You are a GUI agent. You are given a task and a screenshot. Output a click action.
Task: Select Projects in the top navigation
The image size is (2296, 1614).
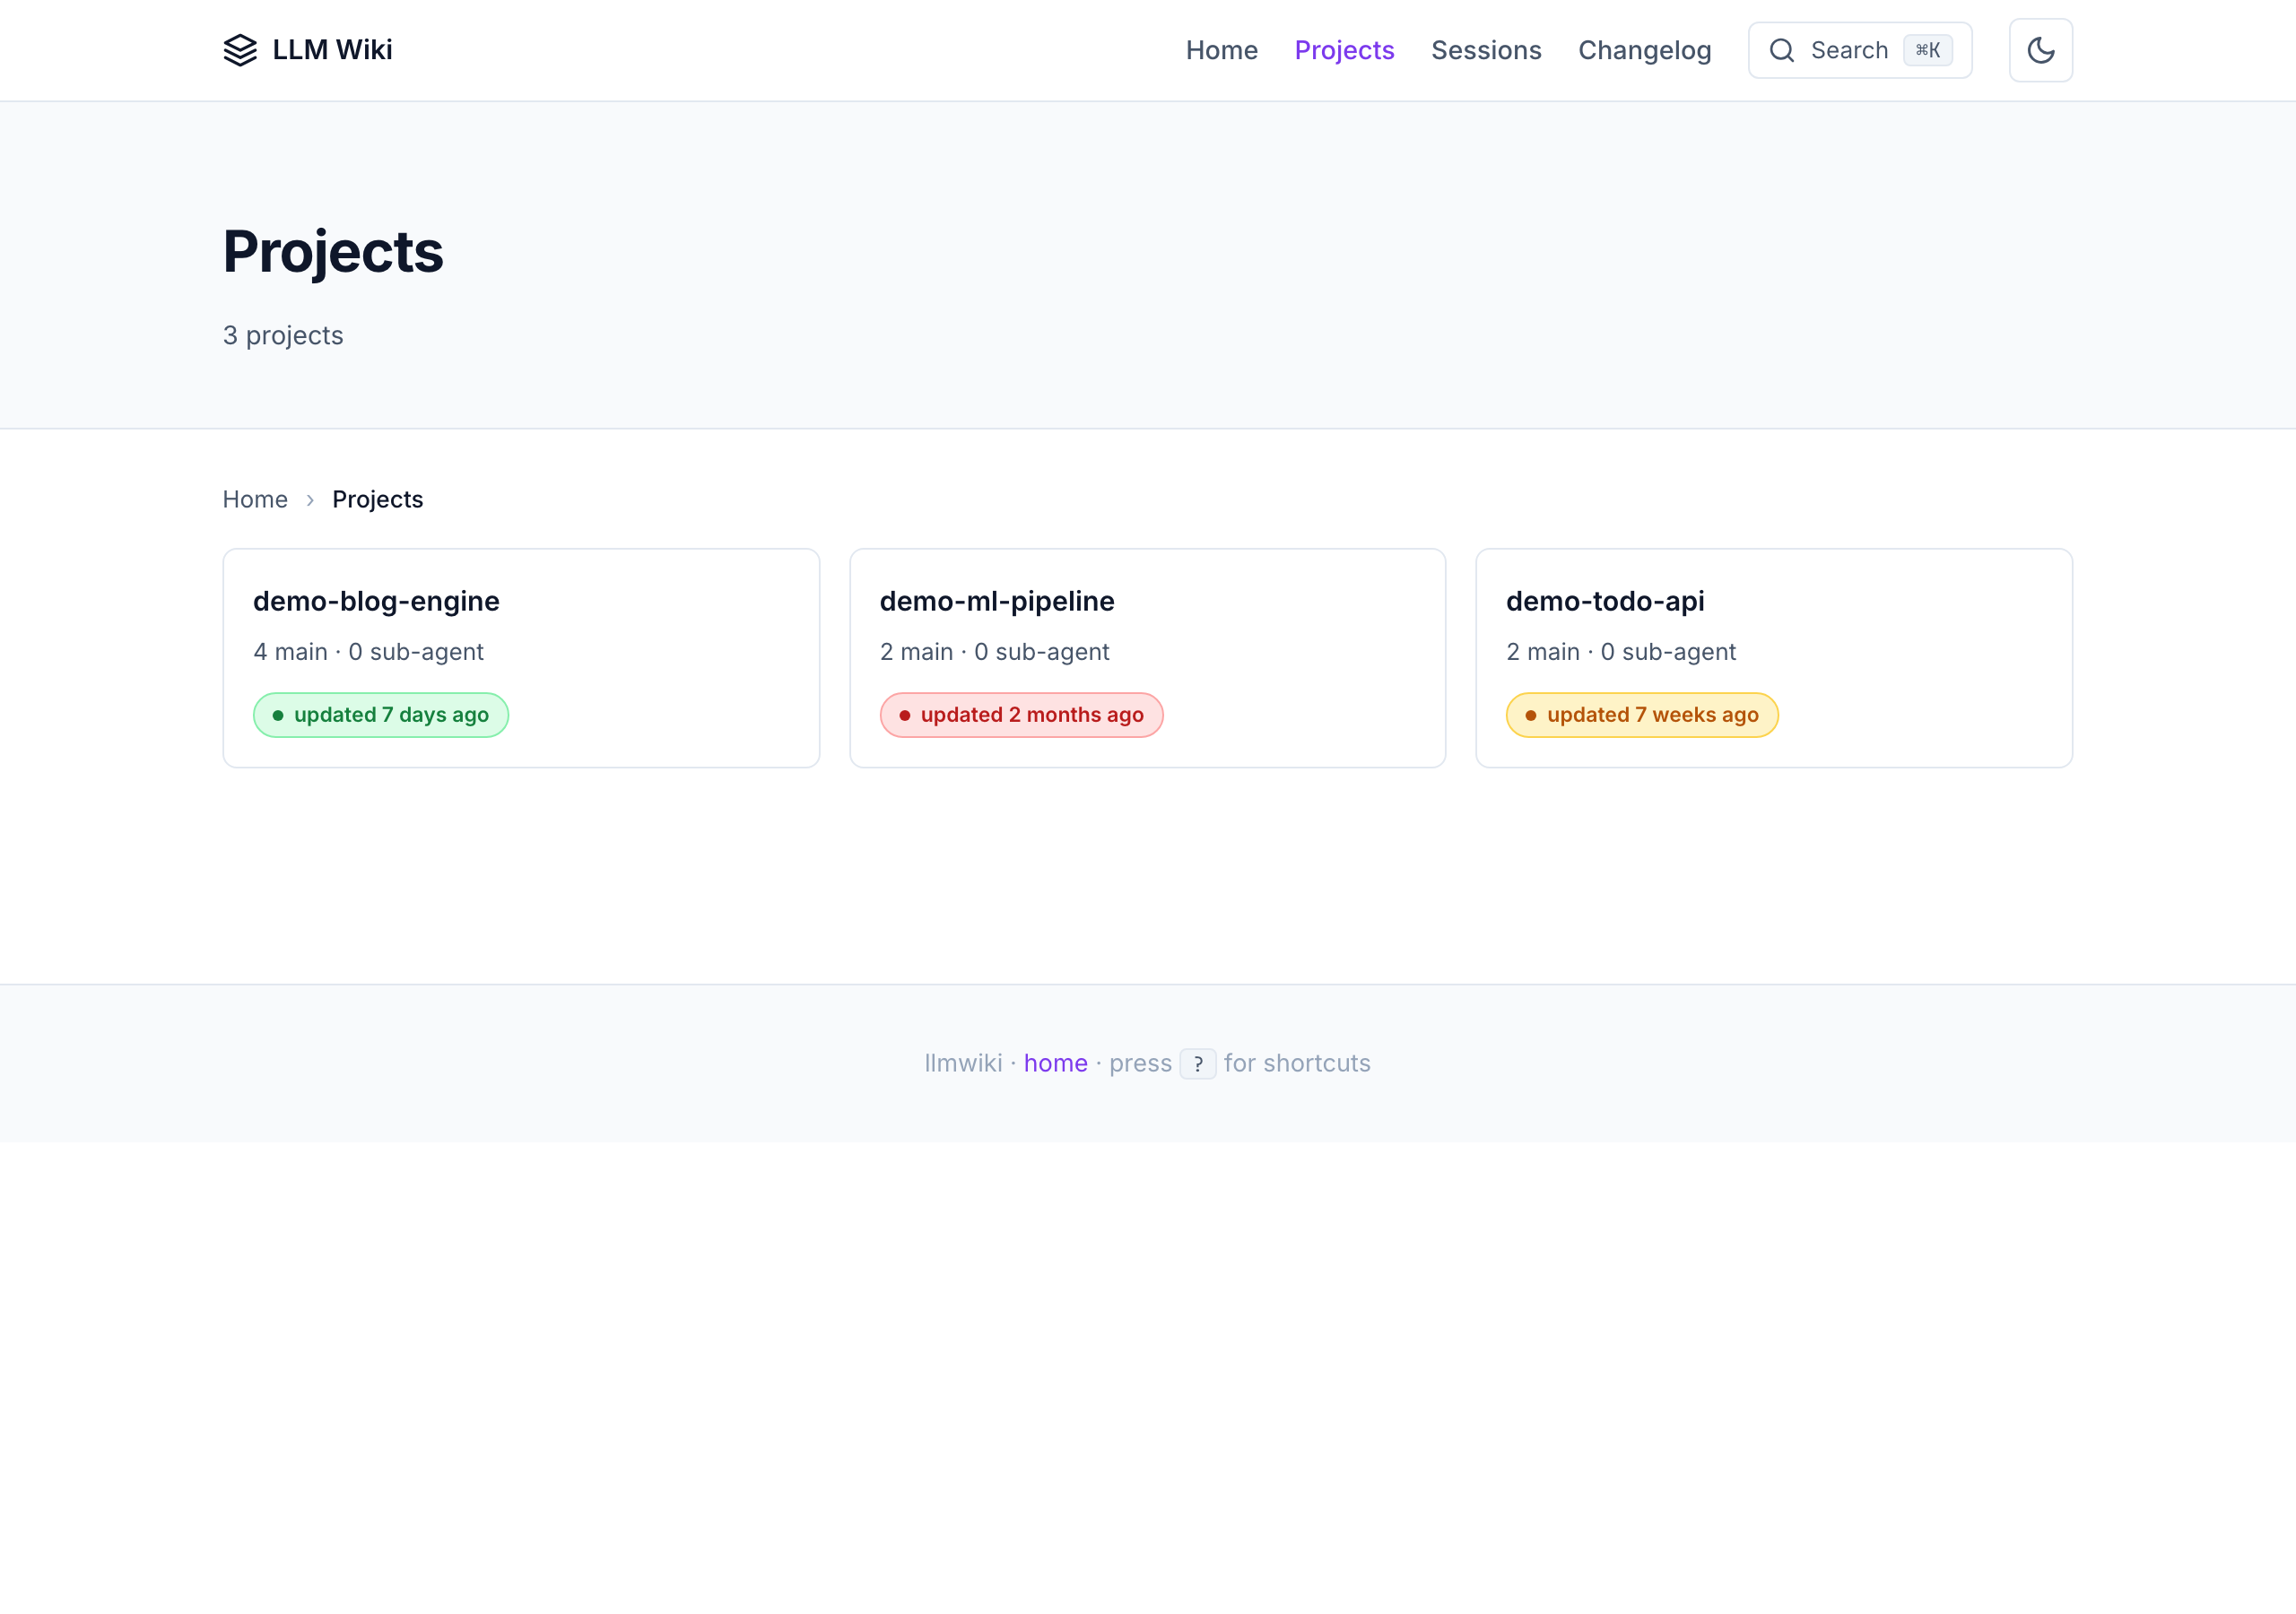[x=1343, y=50]
